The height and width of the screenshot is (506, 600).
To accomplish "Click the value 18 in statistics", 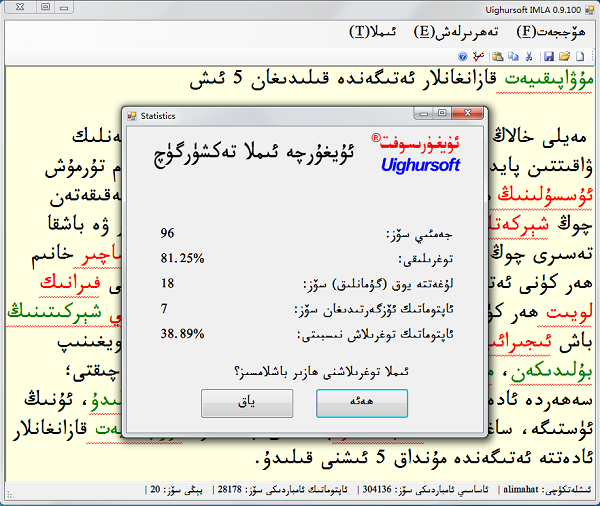I will pyautogui.click(x=167, y=284).
